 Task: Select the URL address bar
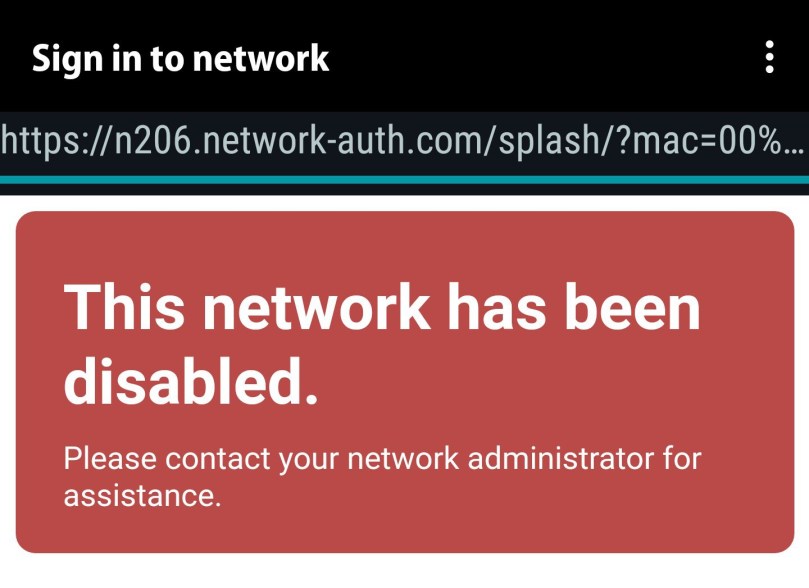click(x=400, y=134)
